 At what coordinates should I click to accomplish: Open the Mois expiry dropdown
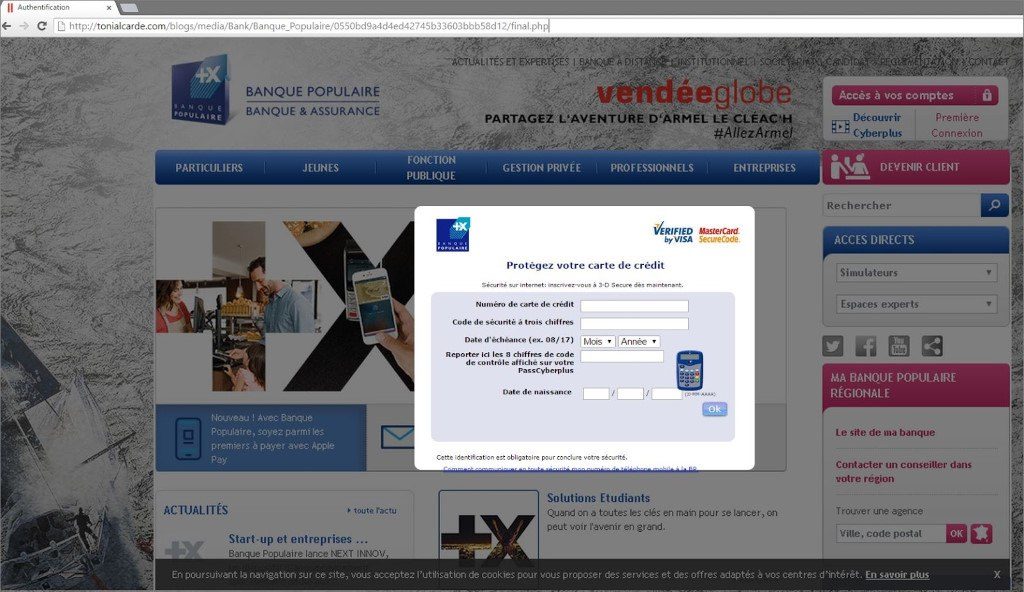[x=598, y=342]
